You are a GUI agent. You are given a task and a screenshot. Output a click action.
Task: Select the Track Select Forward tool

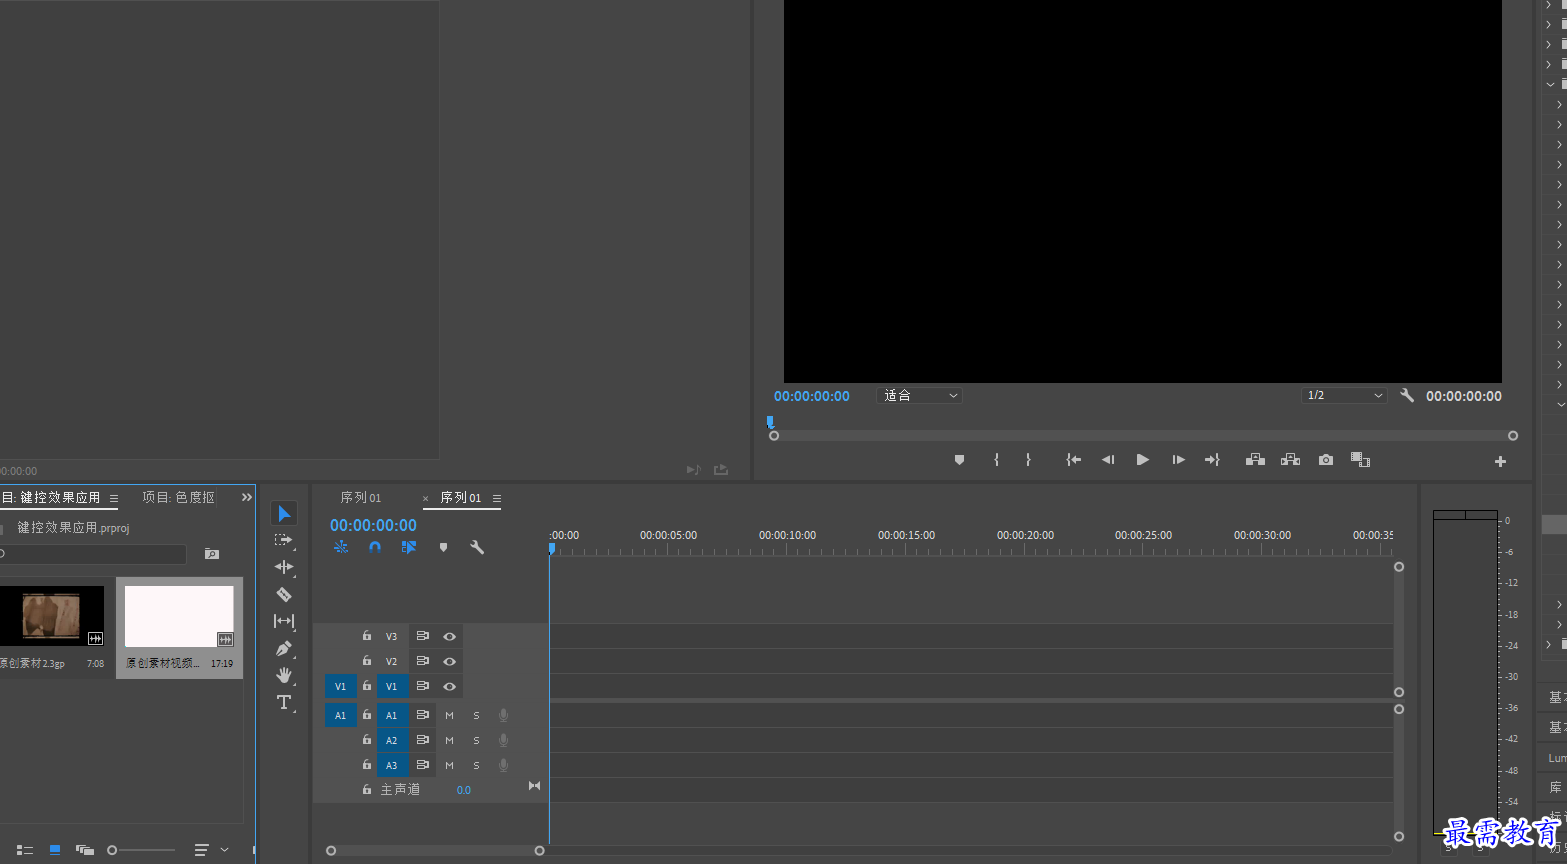[x=284, y=540]
